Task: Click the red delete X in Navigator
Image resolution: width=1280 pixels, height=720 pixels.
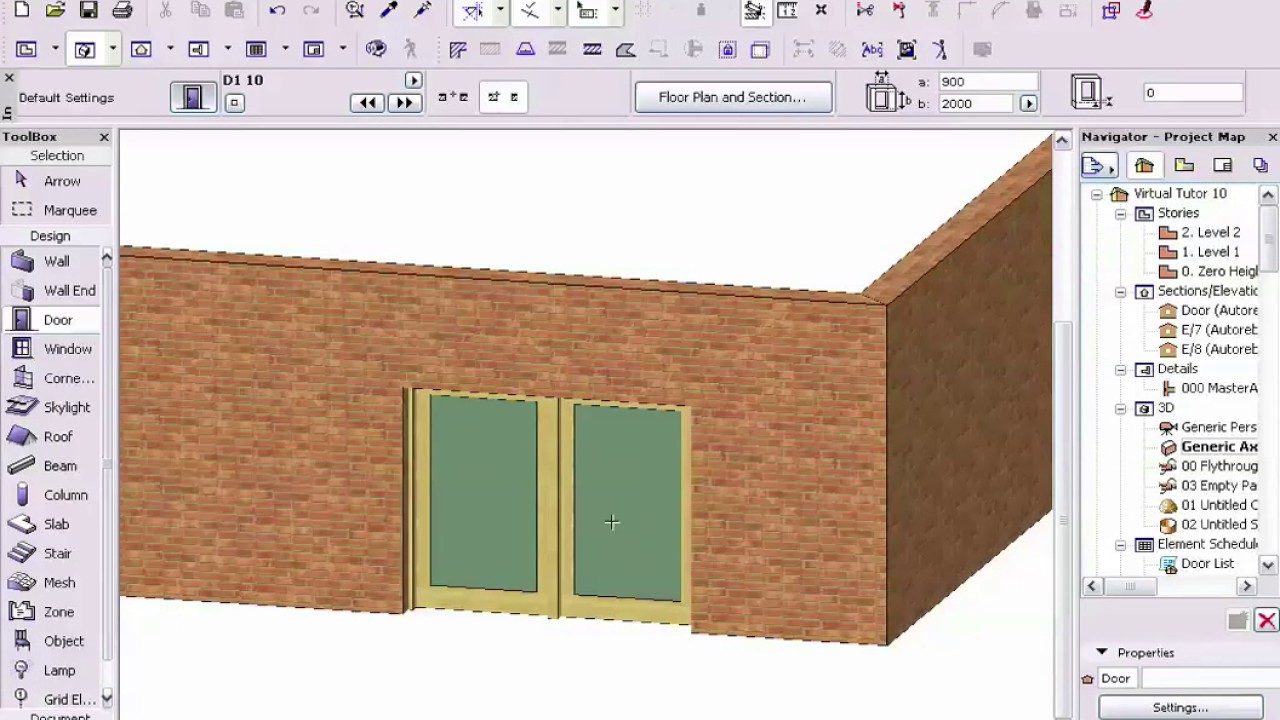Action: coord(1266,621)
